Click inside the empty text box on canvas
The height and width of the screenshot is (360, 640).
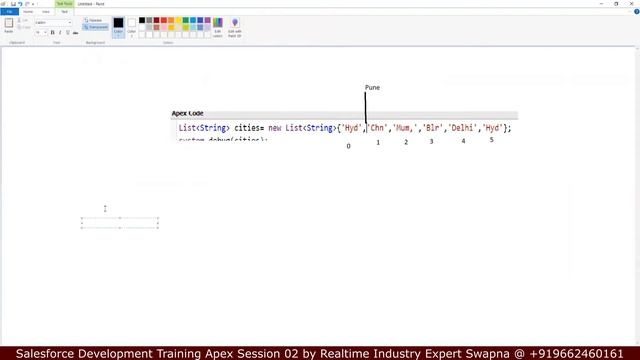120,223
